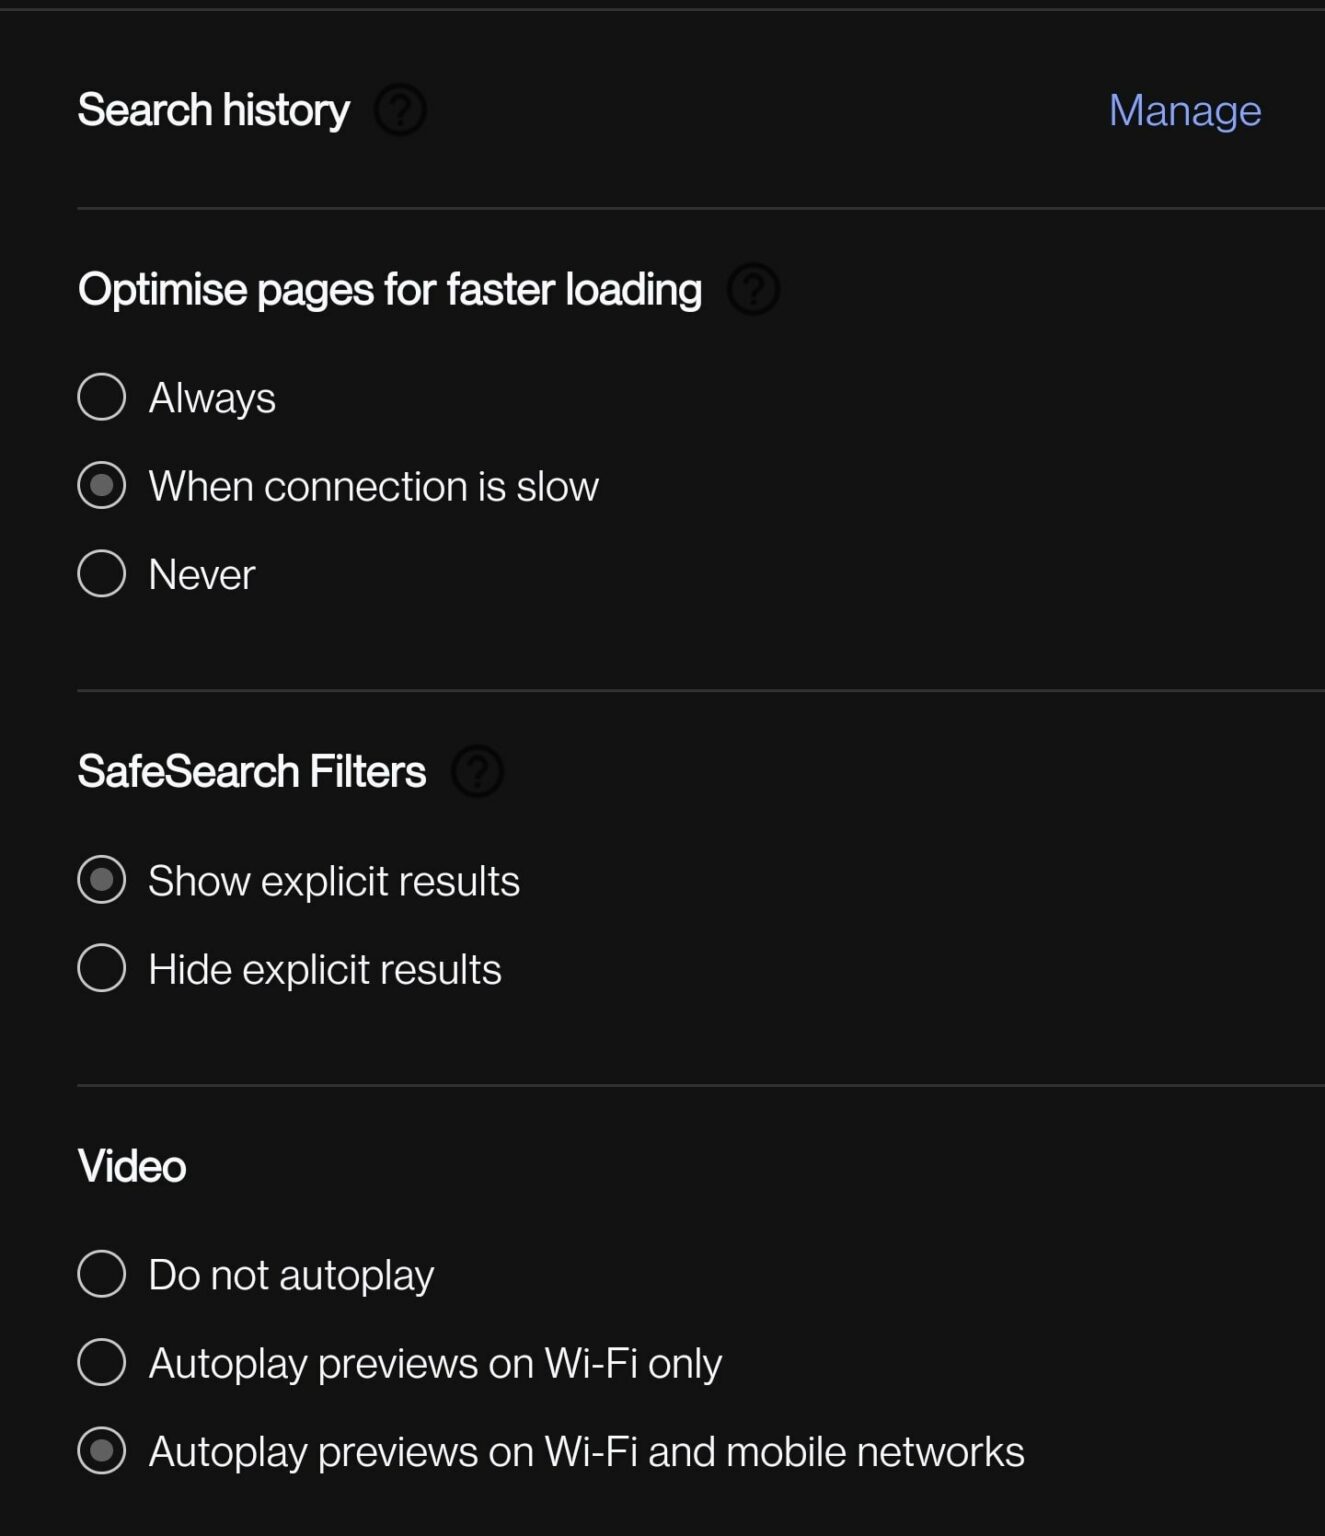This screenshot has height=1536, width=1325.
Task: Open the Search history help icon
Action: coord(400,110)
